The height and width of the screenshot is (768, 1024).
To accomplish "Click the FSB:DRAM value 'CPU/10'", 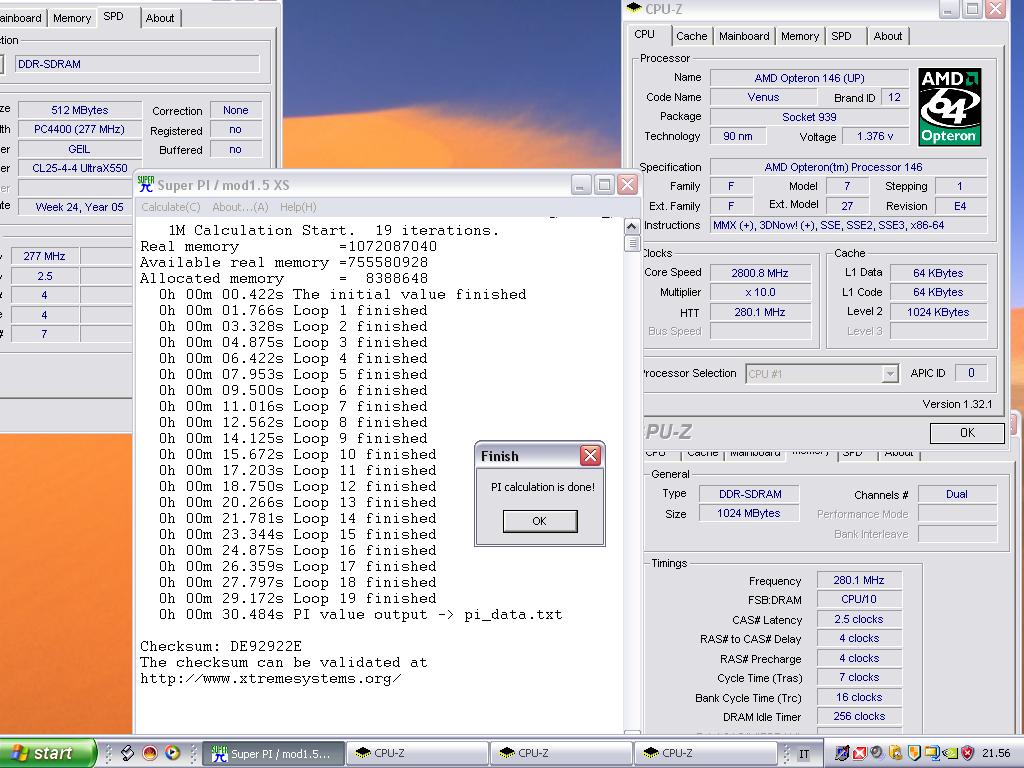I will [859, 599].
